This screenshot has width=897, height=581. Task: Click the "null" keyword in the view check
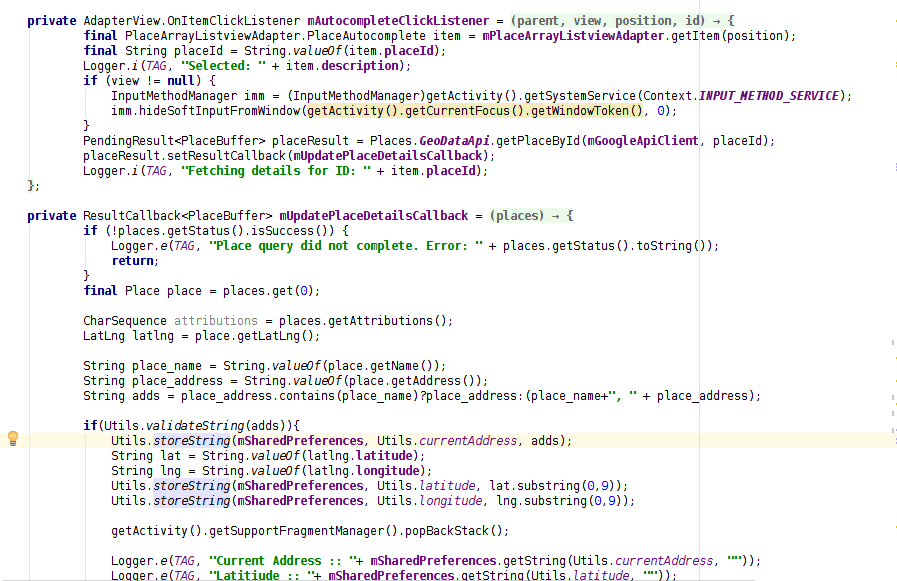181,81
